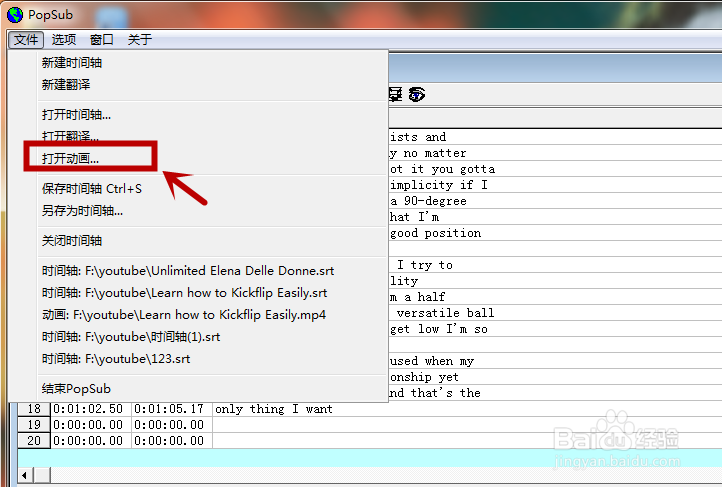722x487 pixels.
Task: Choose 新建时间轴 from the file menu
Action: coord(72,63)
